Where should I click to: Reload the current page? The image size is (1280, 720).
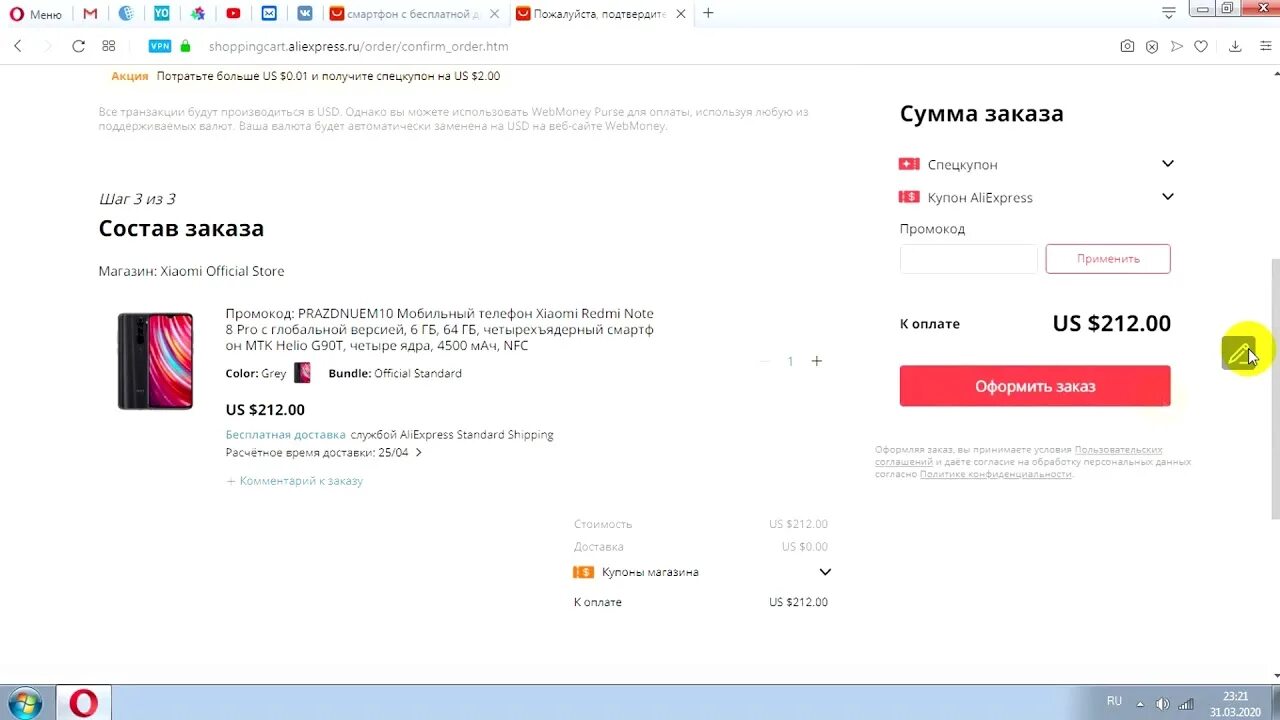pyautogui.click(x=78, y=46)
